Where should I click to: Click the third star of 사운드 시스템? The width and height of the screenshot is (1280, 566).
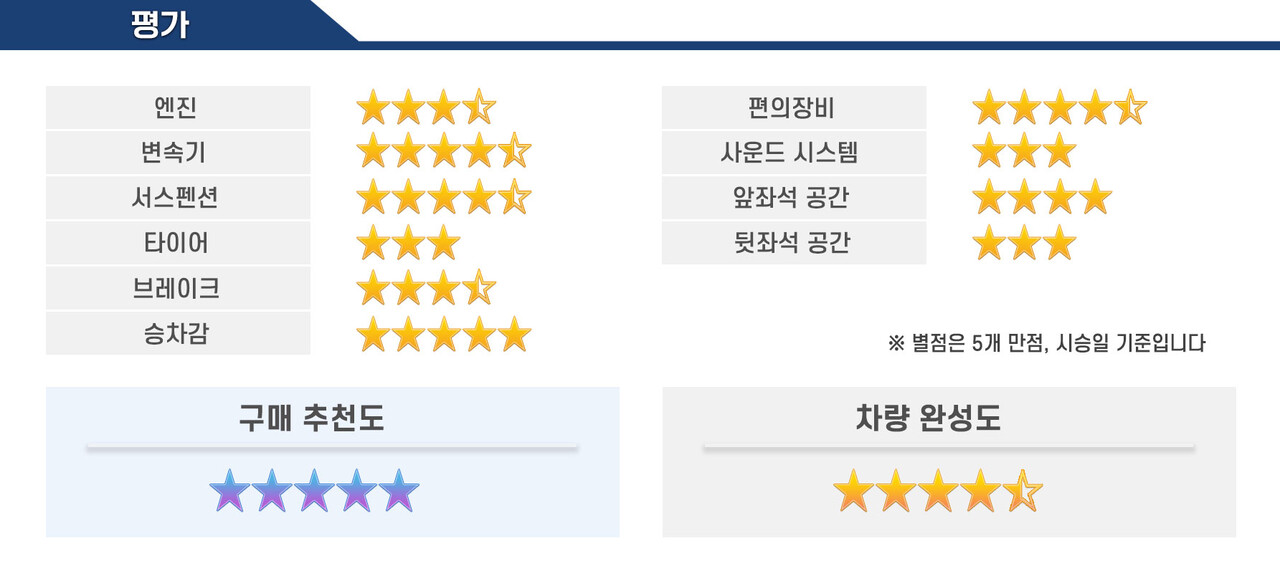click(1059, 152)
